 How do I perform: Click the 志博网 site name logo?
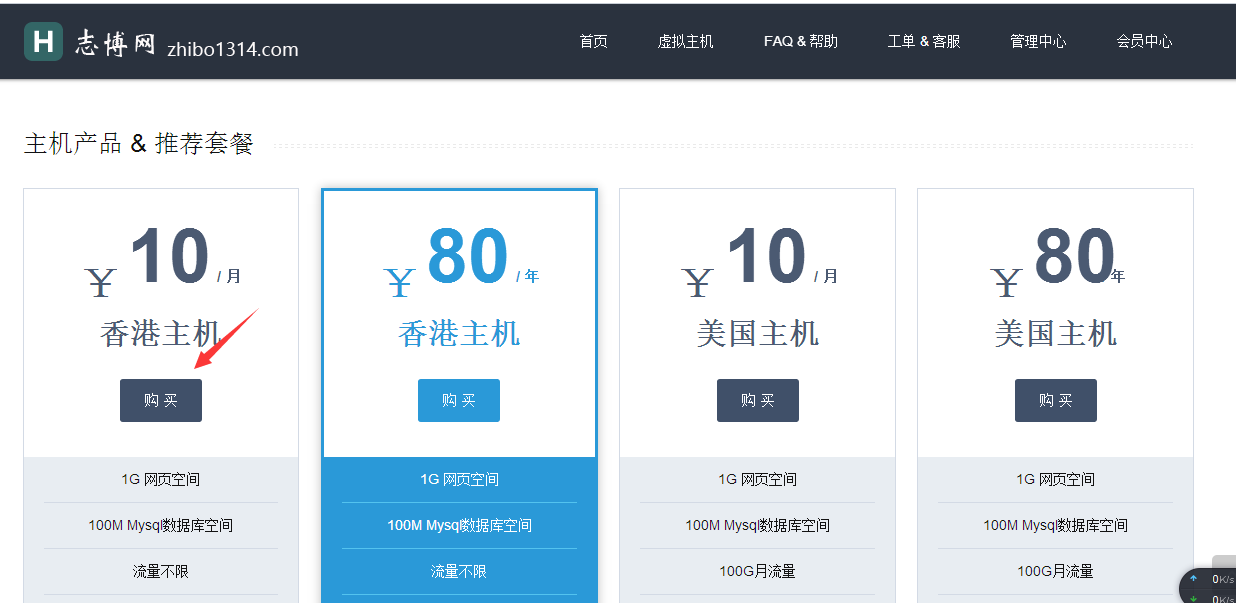click(115, 43)
